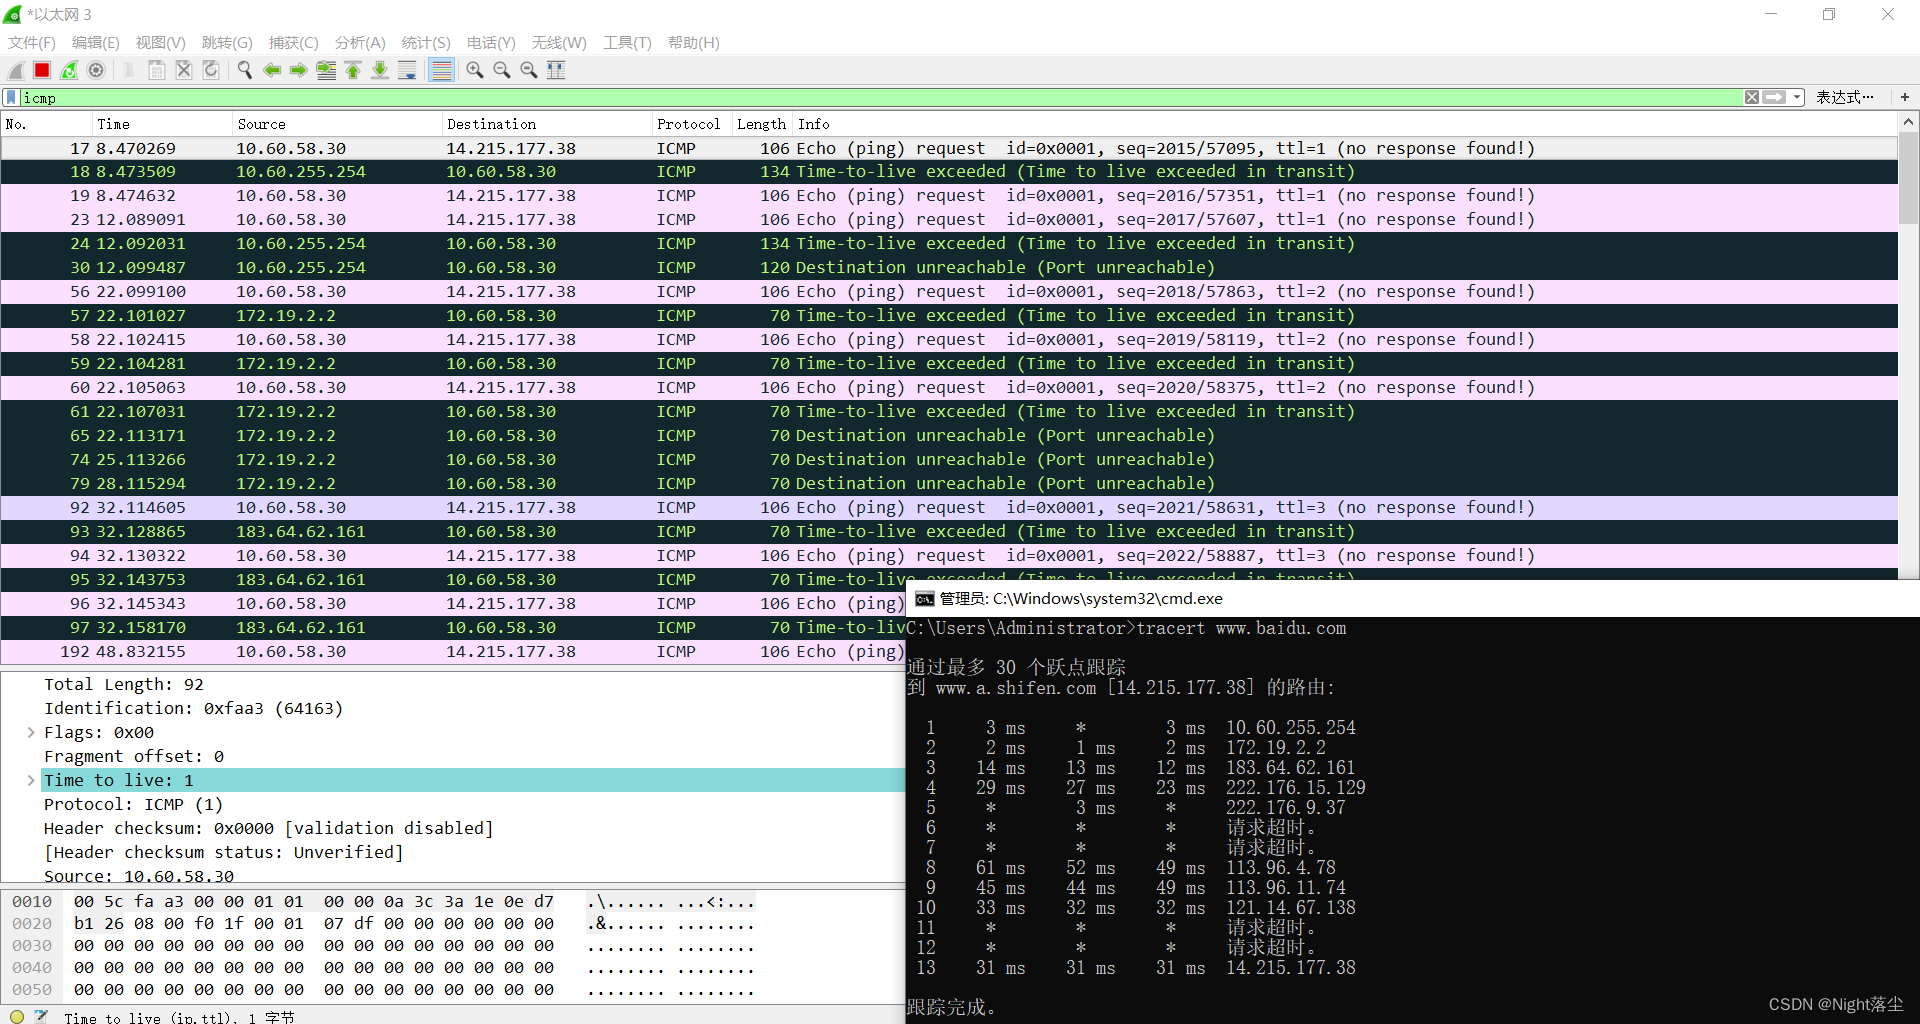The width and height of the screenshot is (1920, 1024).
Task: Sort by the Length column header
Action: pos(762,124)
